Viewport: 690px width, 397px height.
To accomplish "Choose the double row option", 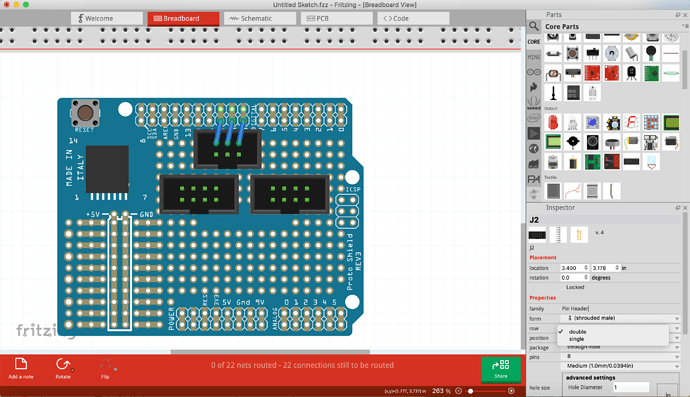I will click(577, 332).
